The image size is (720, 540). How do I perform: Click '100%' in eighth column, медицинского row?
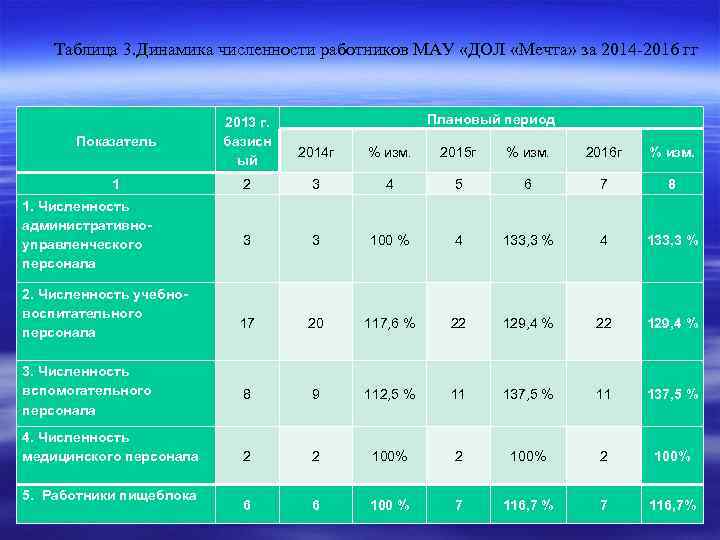point(672,456)
